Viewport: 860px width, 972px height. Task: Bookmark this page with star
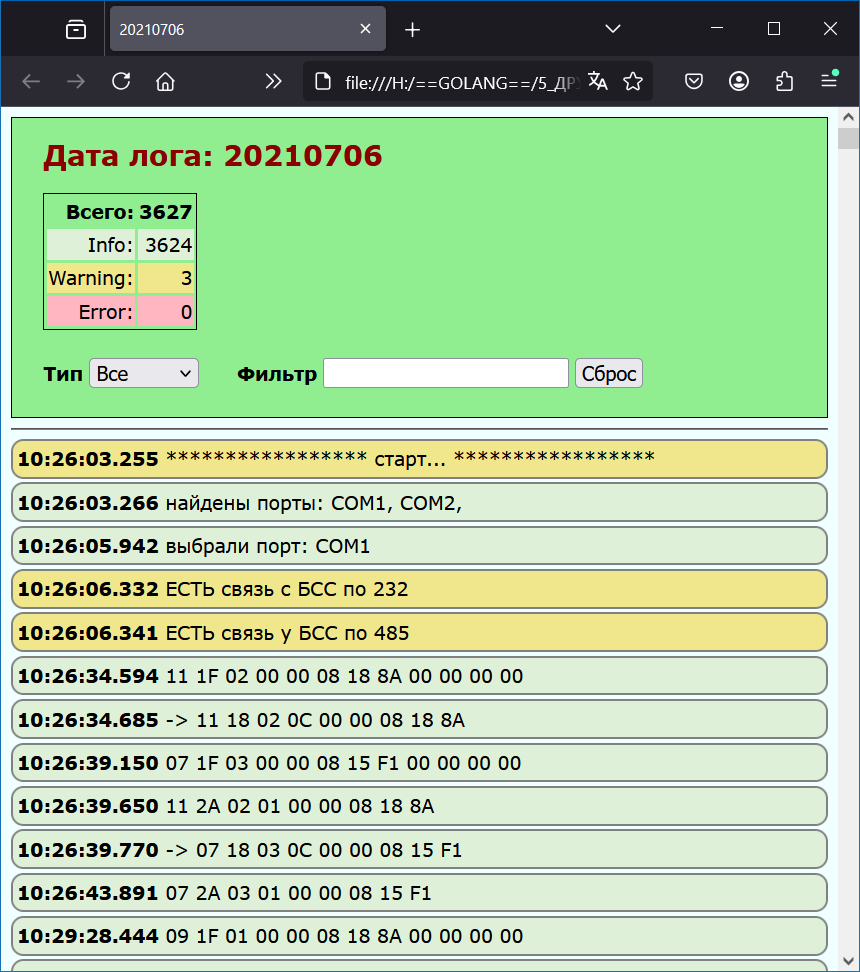[633, 81]
